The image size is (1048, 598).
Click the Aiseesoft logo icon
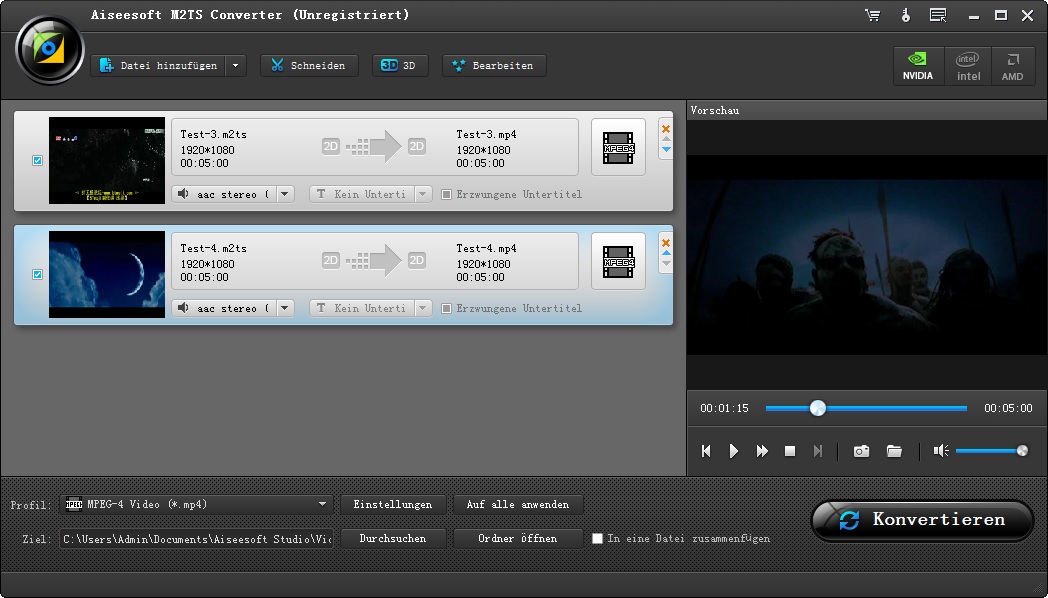(49, 49)
